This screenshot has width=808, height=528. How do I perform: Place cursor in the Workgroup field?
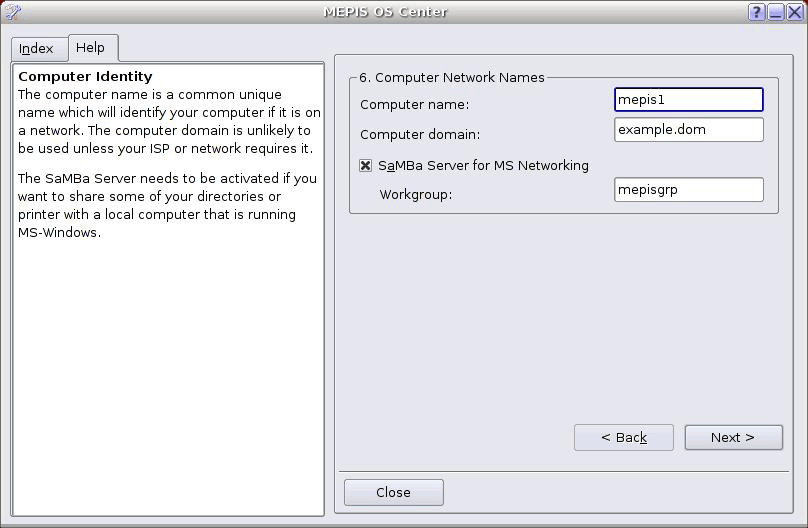click(688, 190)
